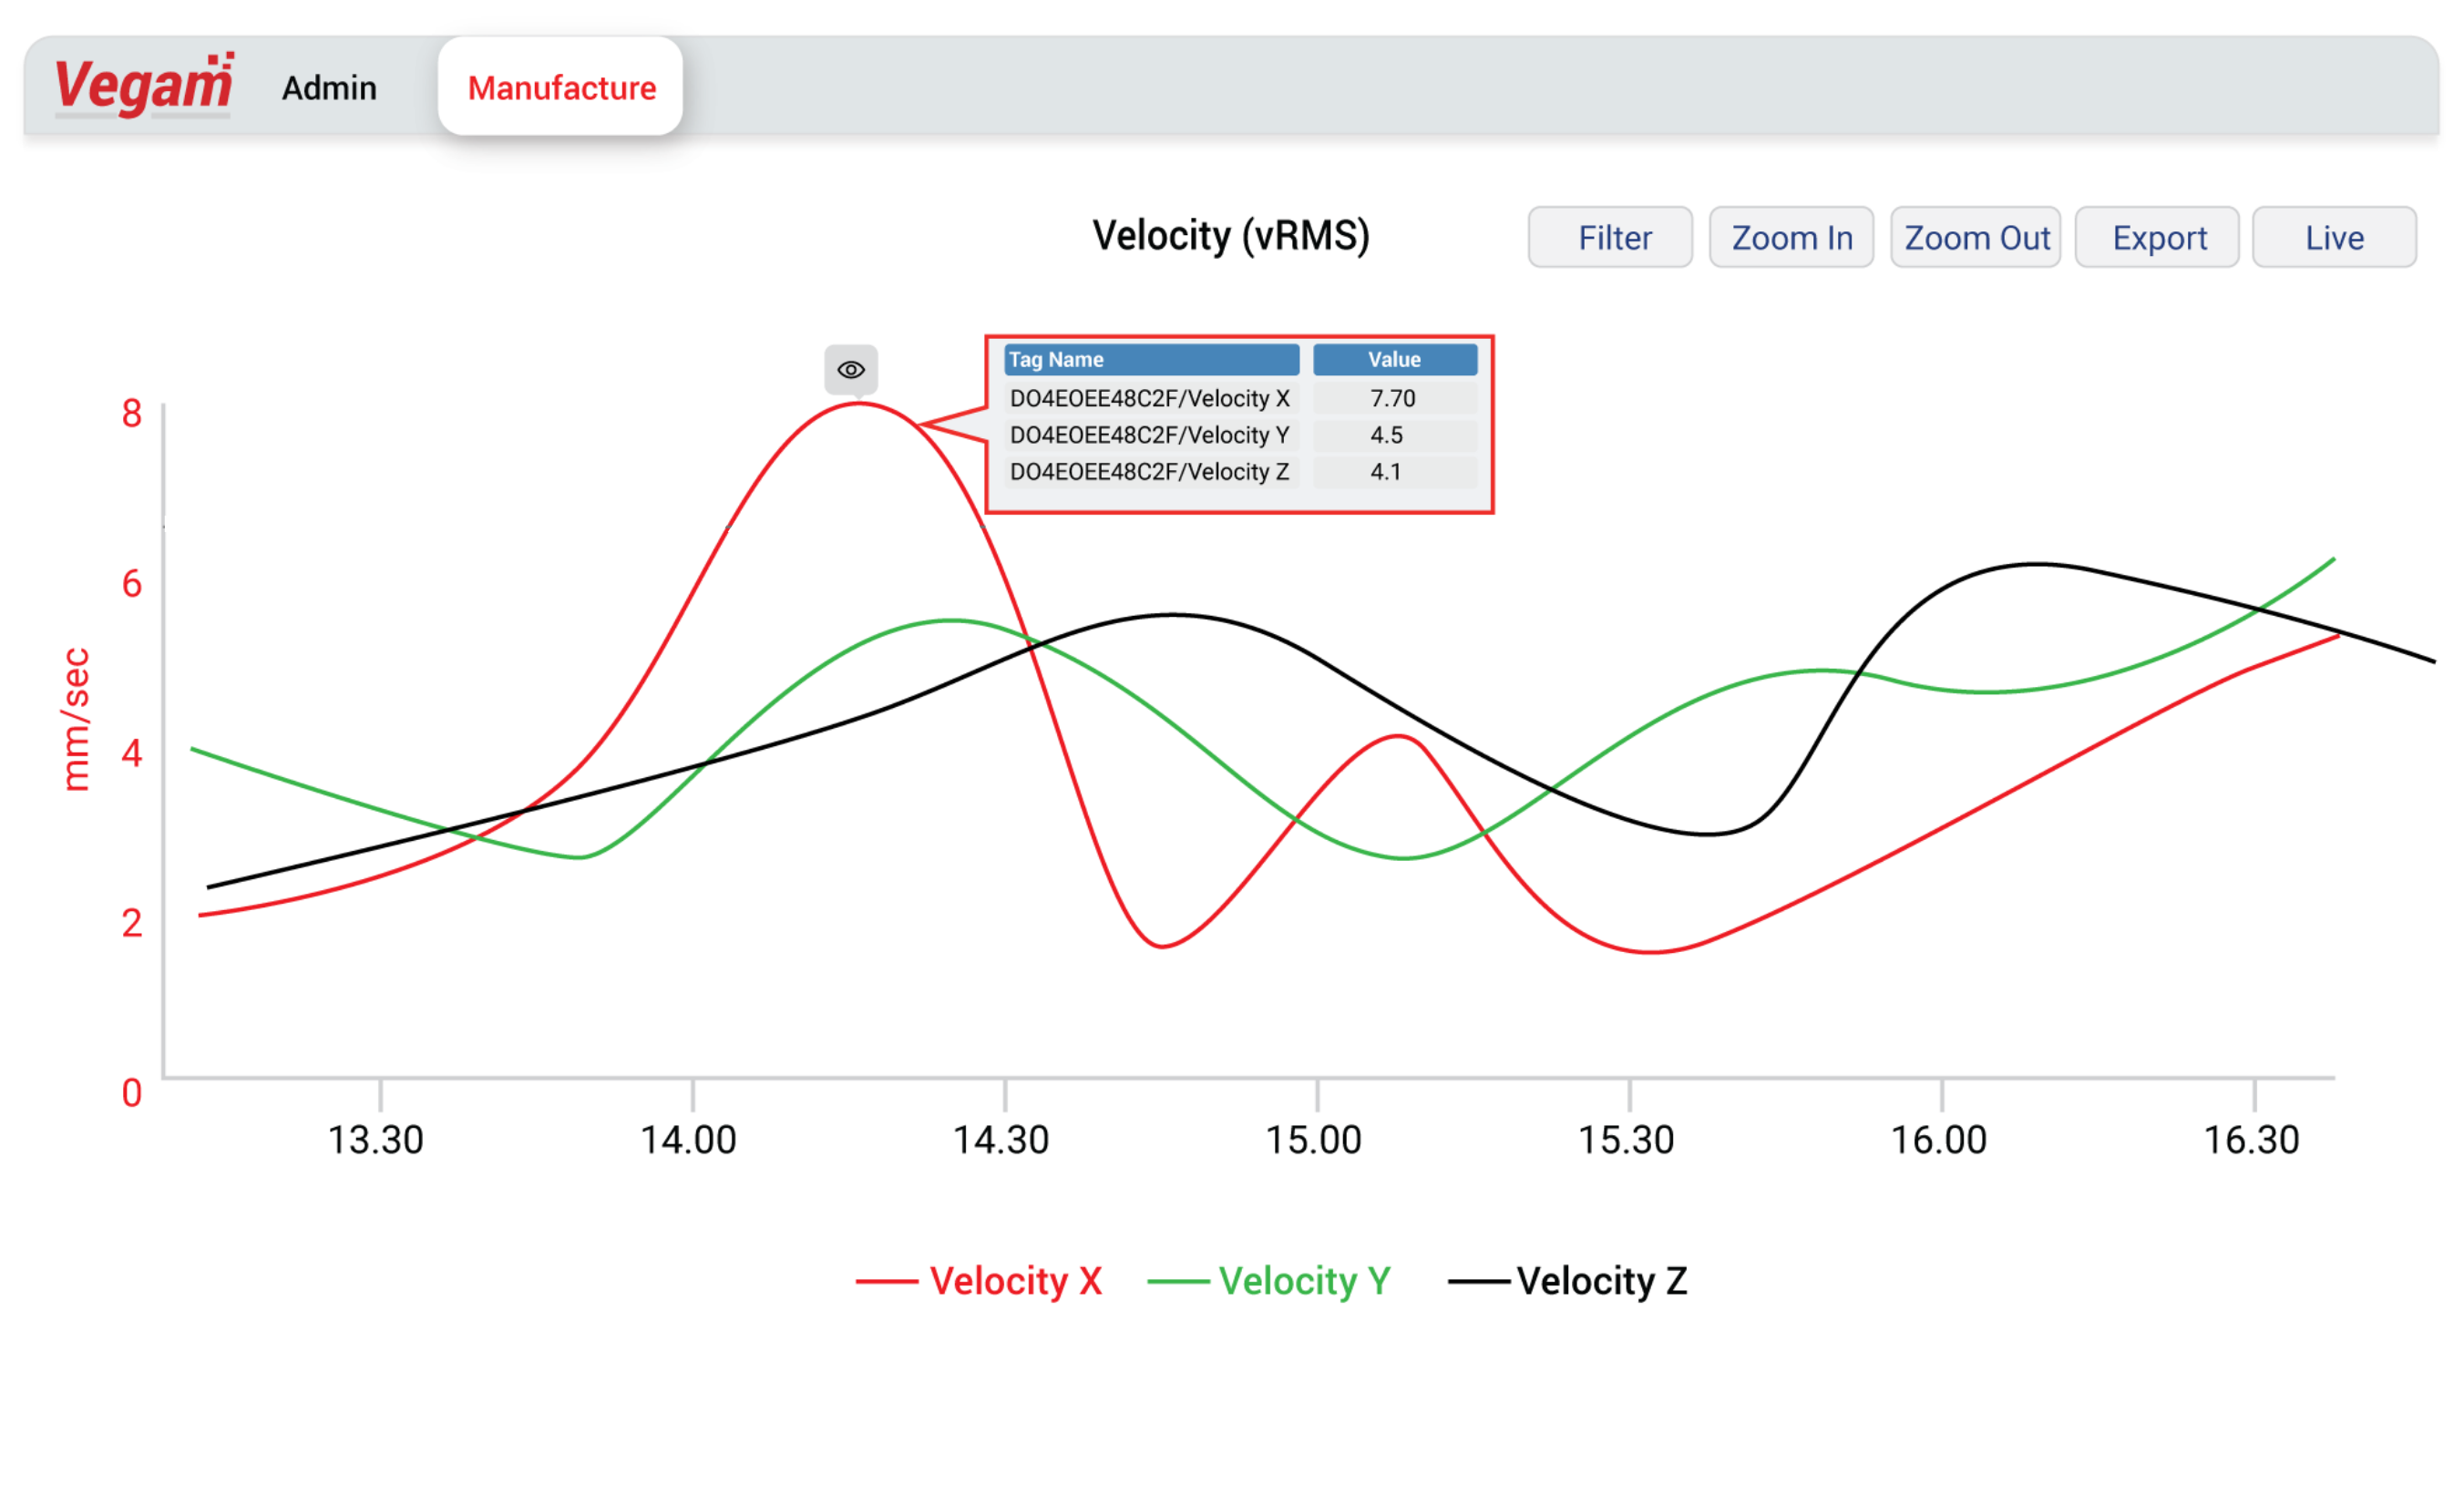Screen dimensions: 2464x1485
Task: Click the eye icon above the chart peak
Action: point(851,370)
